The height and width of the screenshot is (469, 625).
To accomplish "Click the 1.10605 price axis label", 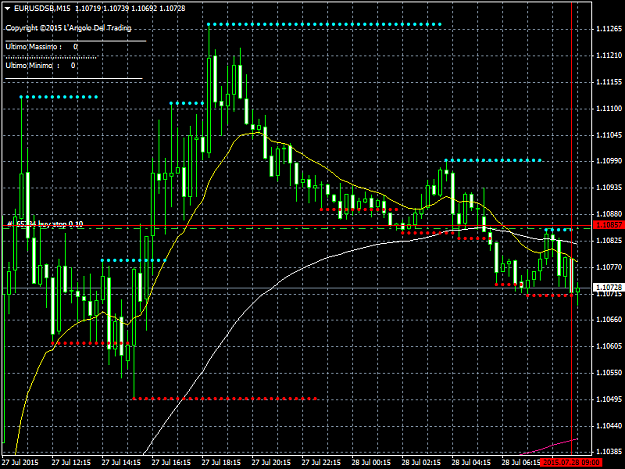I will (609, 346).
